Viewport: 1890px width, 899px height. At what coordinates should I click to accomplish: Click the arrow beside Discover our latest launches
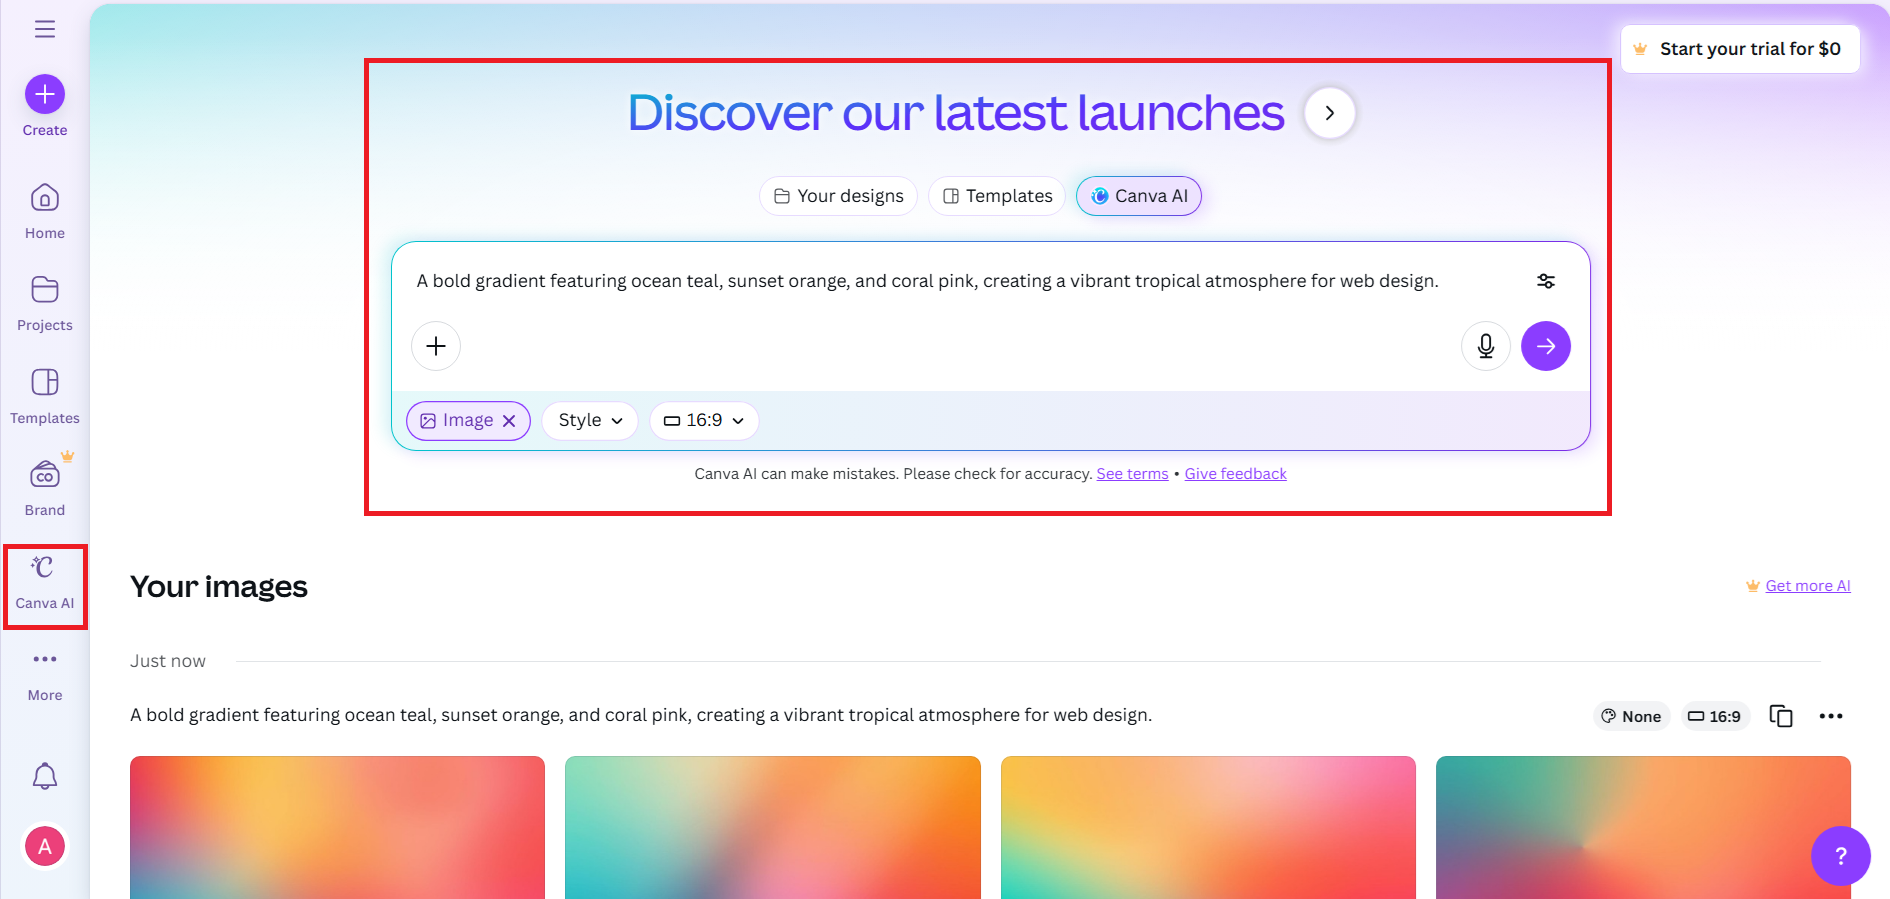[x=1330, y=113]
